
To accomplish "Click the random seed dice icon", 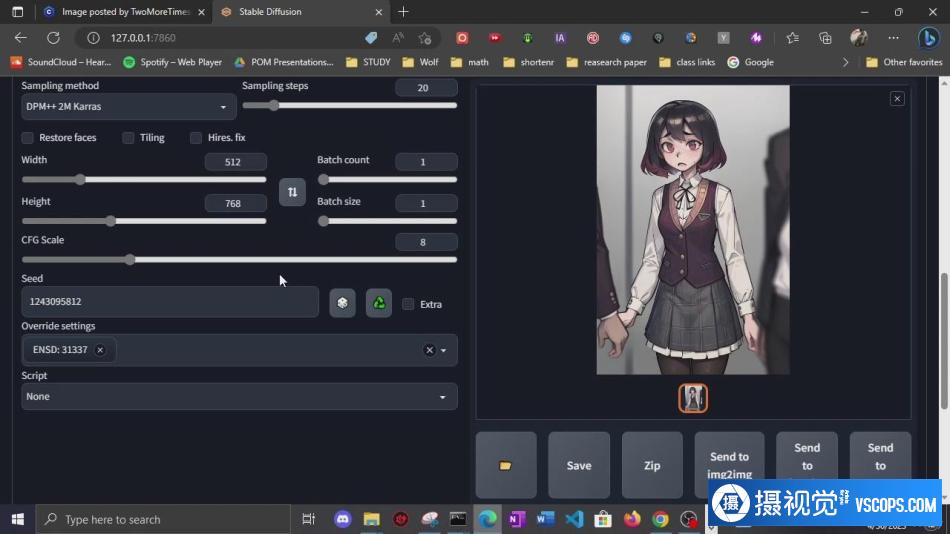I will tap(342, 303).
